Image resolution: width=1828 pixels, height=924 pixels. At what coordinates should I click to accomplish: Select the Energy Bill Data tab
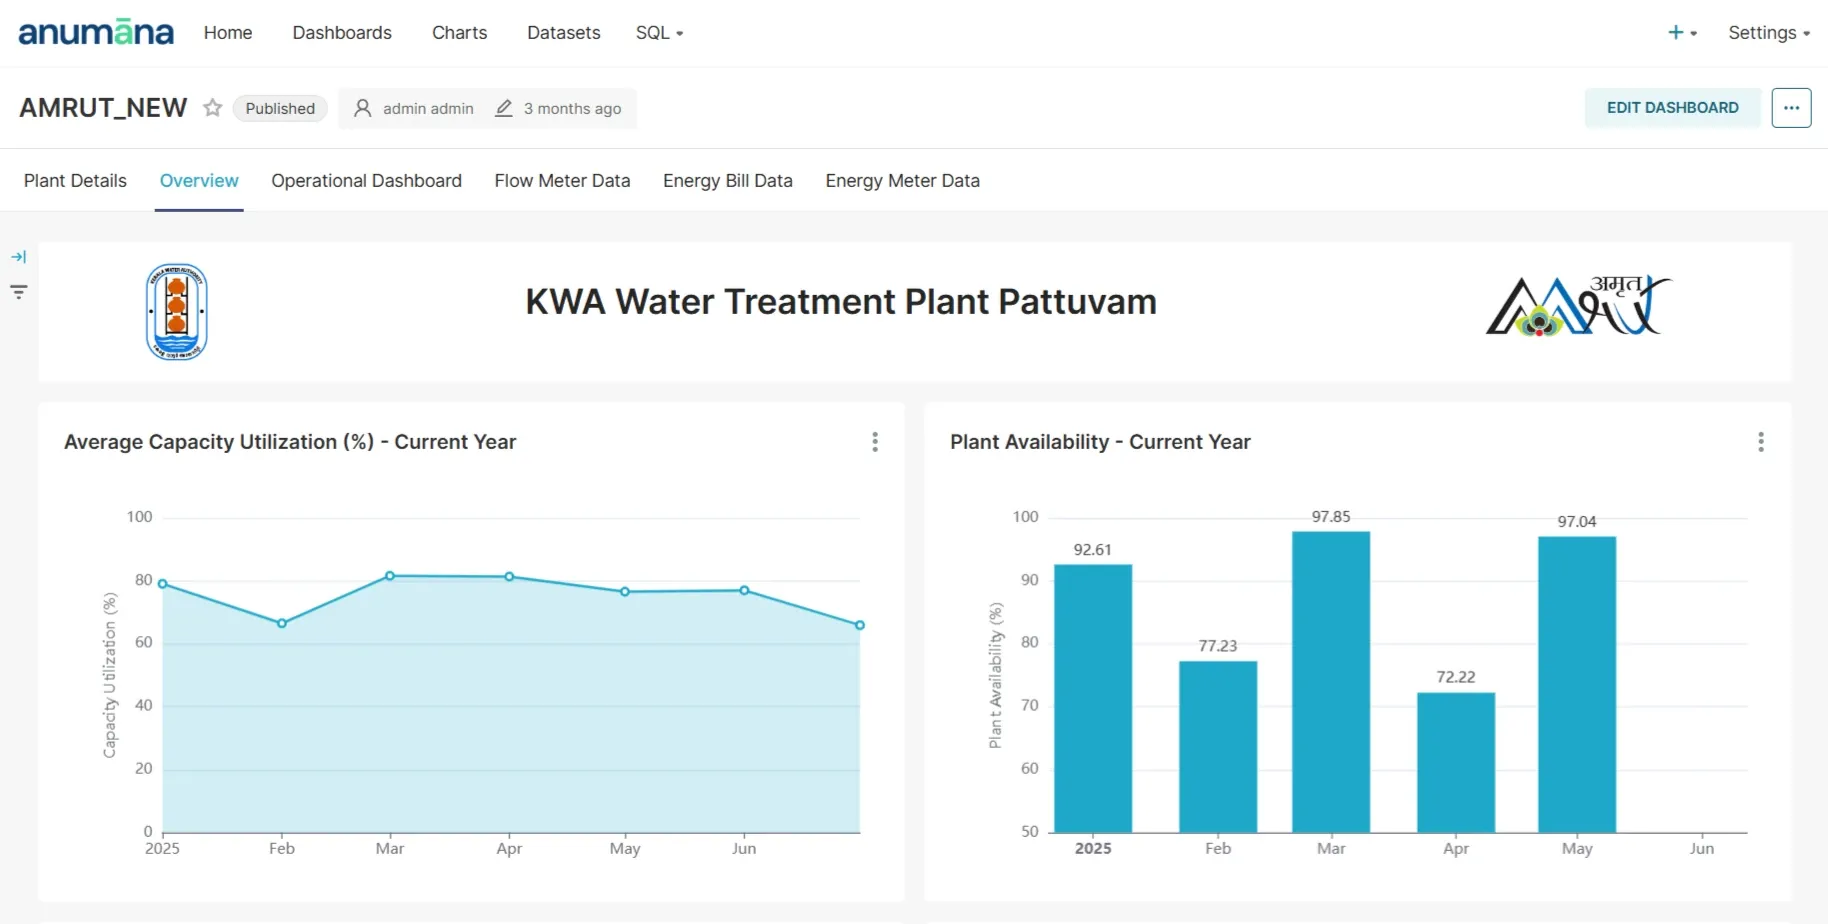coord(727,181)
